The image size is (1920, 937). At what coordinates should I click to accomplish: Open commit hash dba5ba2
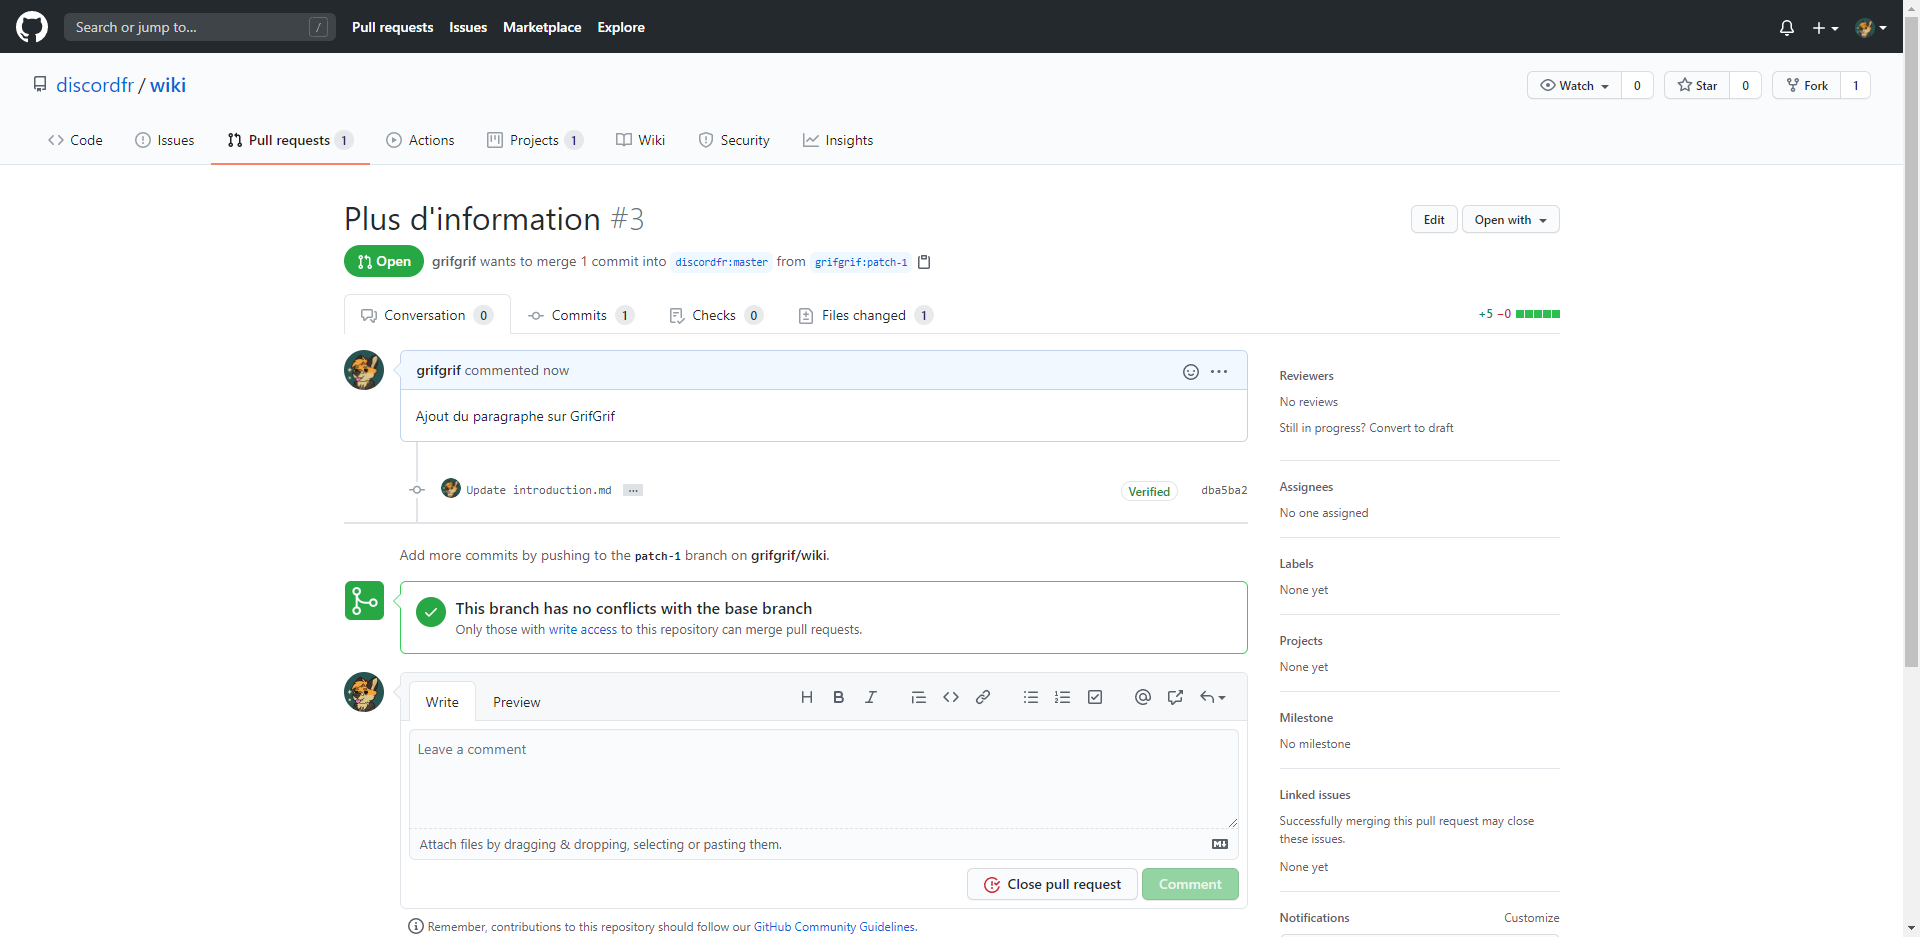(x=1224, y=490)
